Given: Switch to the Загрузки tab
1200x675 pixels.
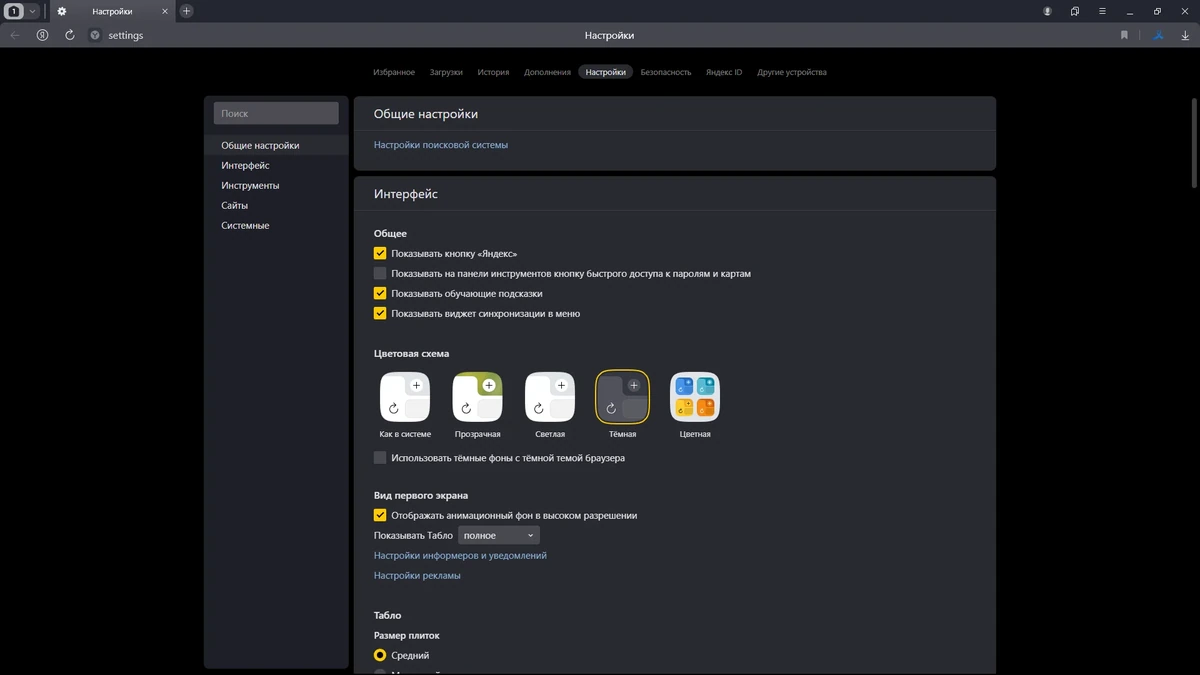Looking at the screenshot, I should (x=446, y=72).
